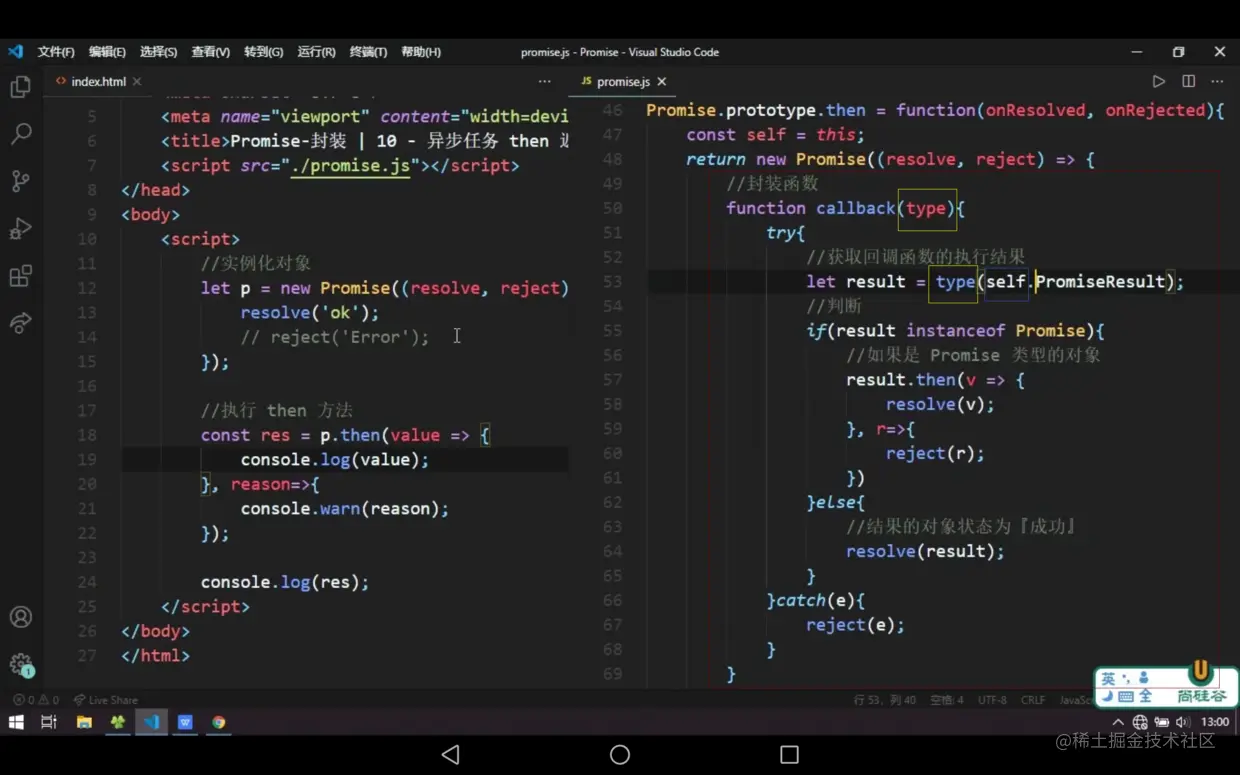Switch to the index.html tab
1240x775 pixels.
tap(98, 82)
